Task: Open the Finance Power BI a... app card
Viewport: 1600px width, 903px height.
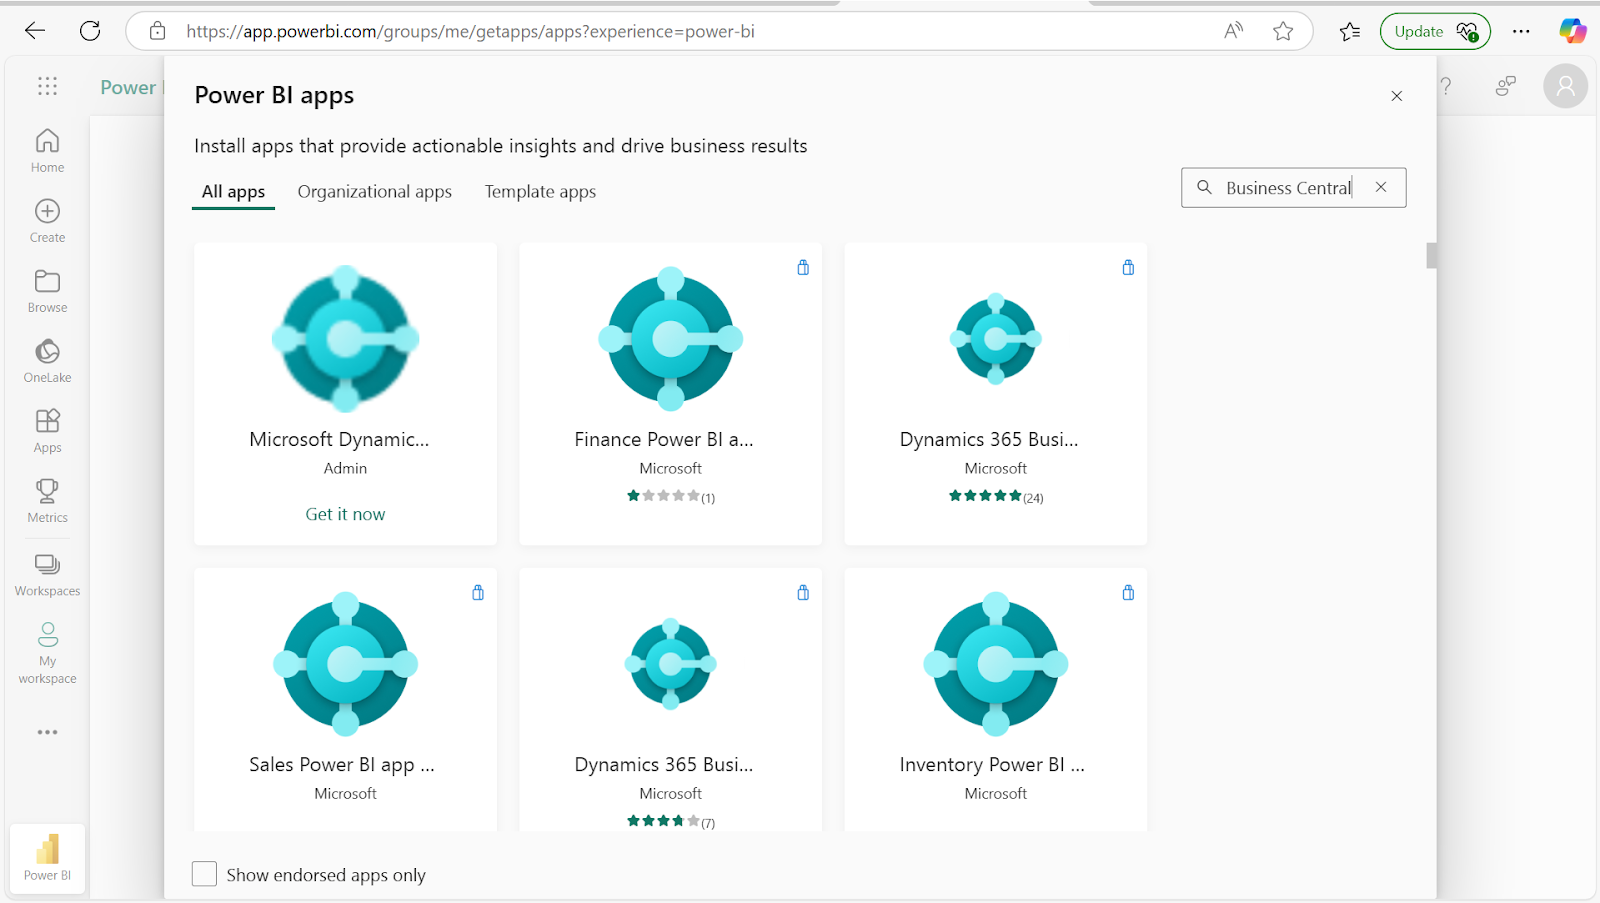Action: click(x=670, y=394)
